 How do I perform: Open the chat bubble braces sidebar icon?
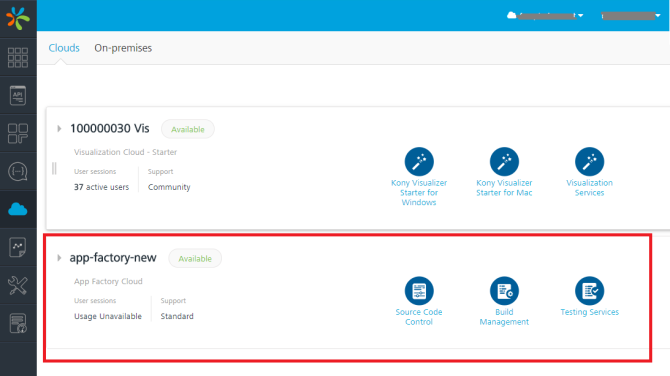point(18,171)
